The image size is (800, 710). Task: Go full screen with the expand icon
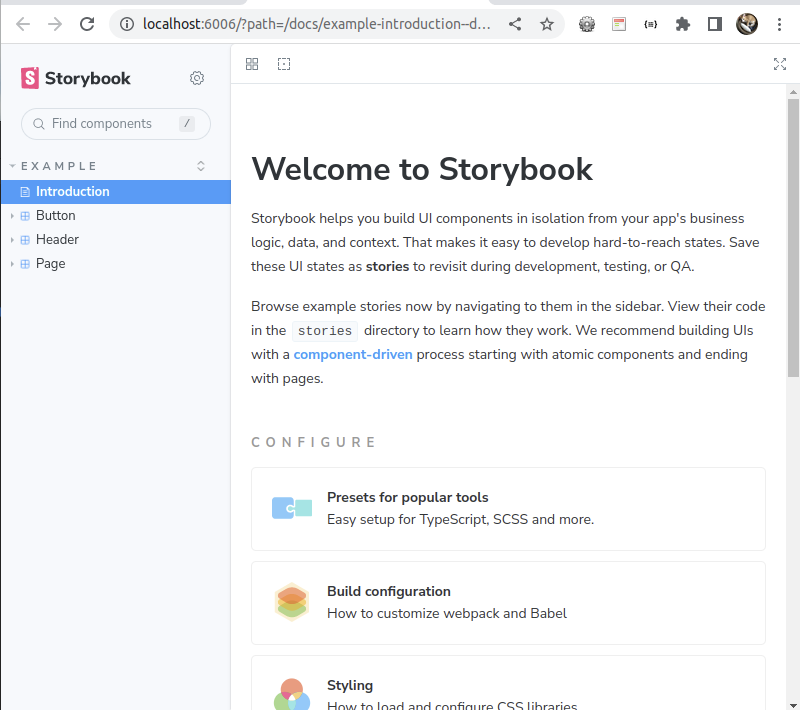[x=780, y=64]
